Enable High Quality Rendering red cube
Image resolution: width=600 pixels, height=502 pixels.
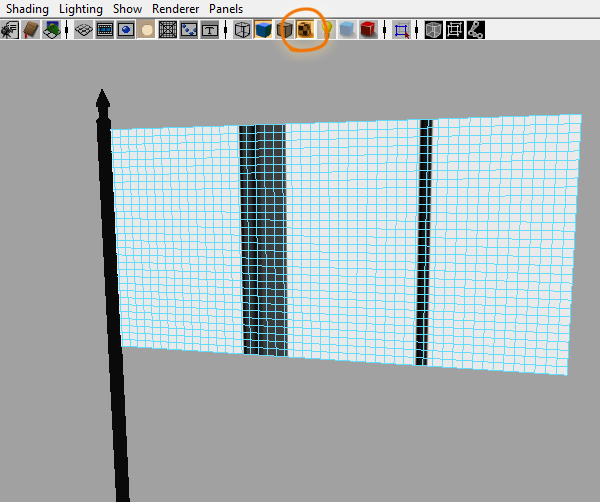click(368, 30)
